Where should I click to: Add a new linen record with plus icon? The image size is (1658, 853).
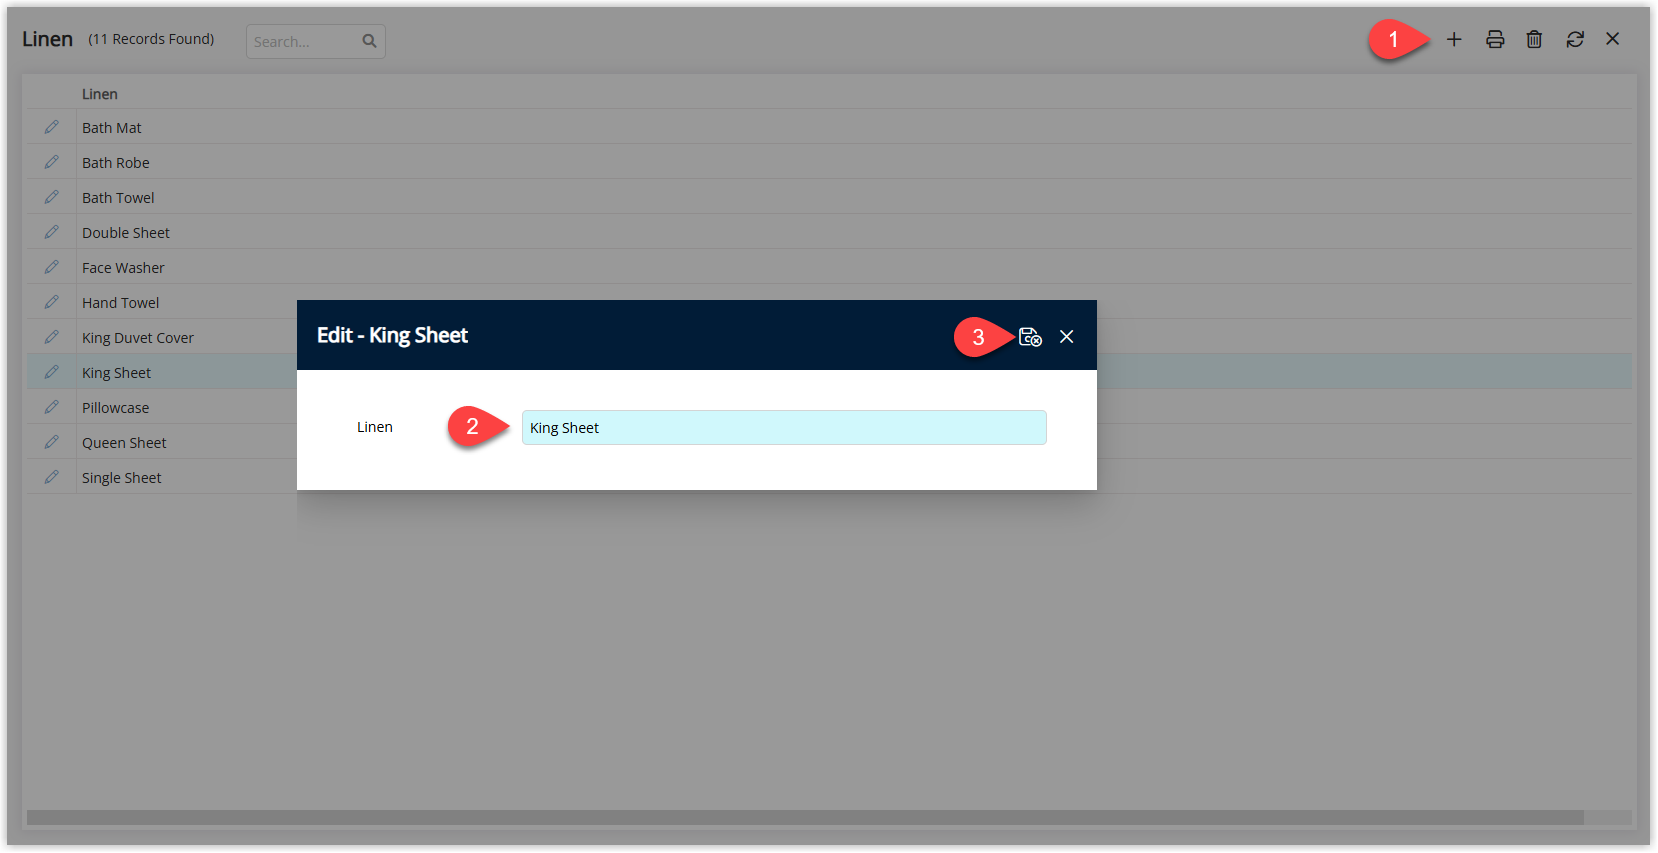click(x=1454, y=39)
